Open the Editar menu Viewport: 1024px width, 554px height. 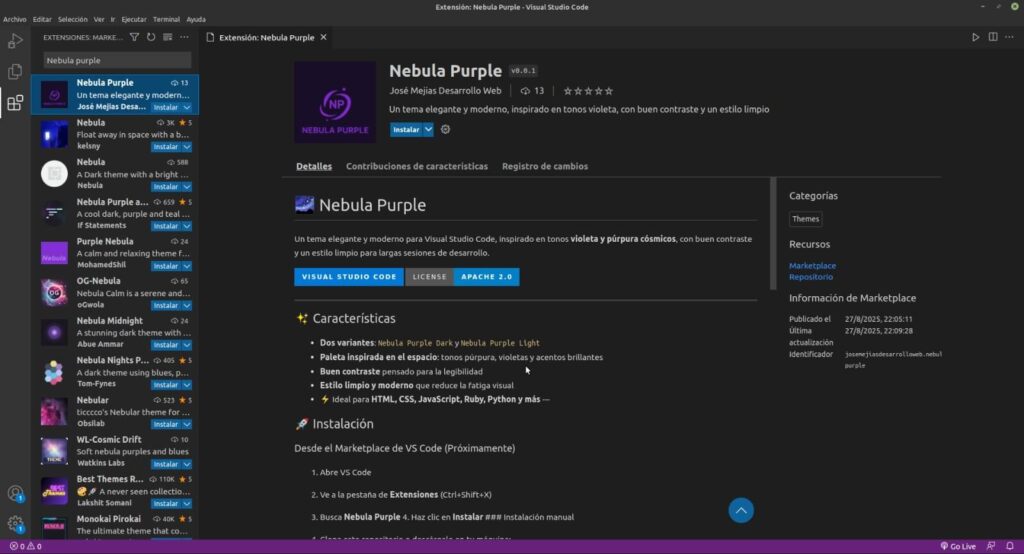(42, 20)
